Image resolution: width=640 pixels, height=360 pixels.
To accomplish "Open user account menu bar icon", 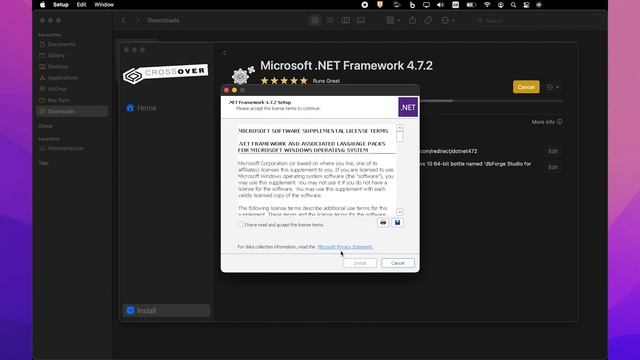I will point(500,5).
